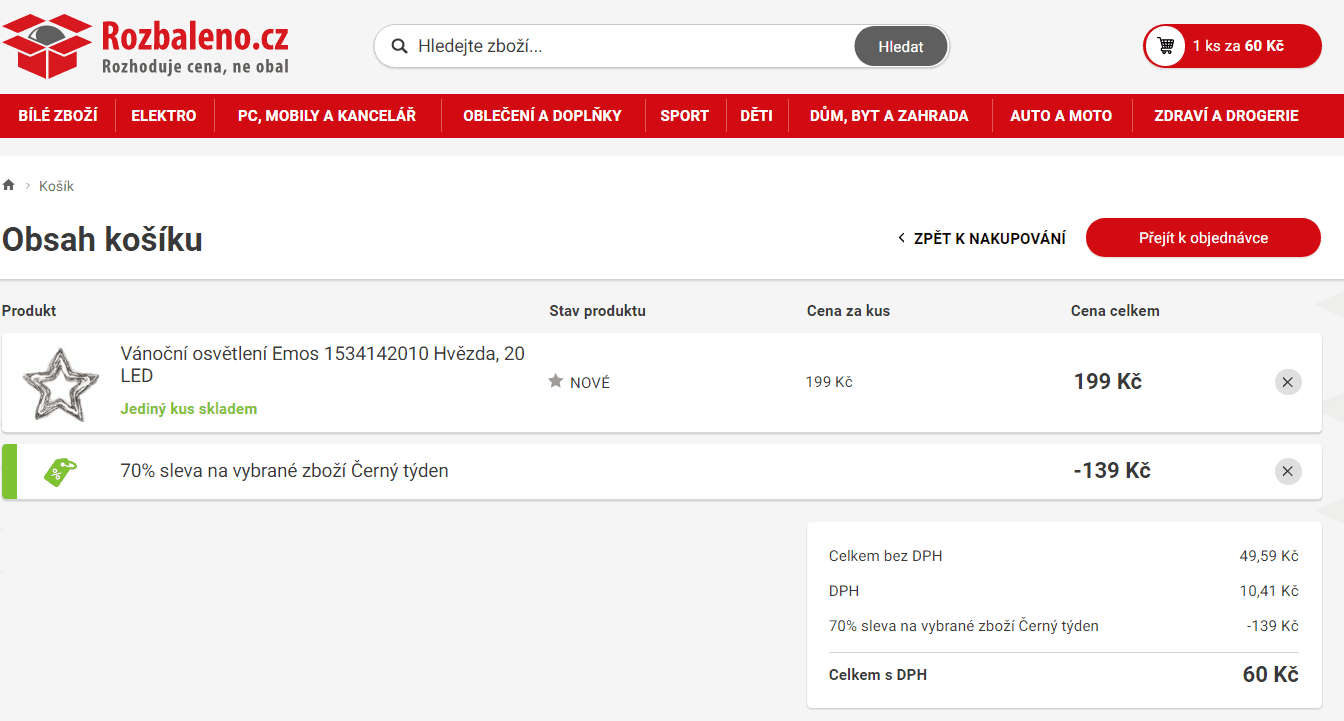The height and width of the screenshot is (721, 1344).
Task: Open the Elektro menu category
Action: click(164, 115)
